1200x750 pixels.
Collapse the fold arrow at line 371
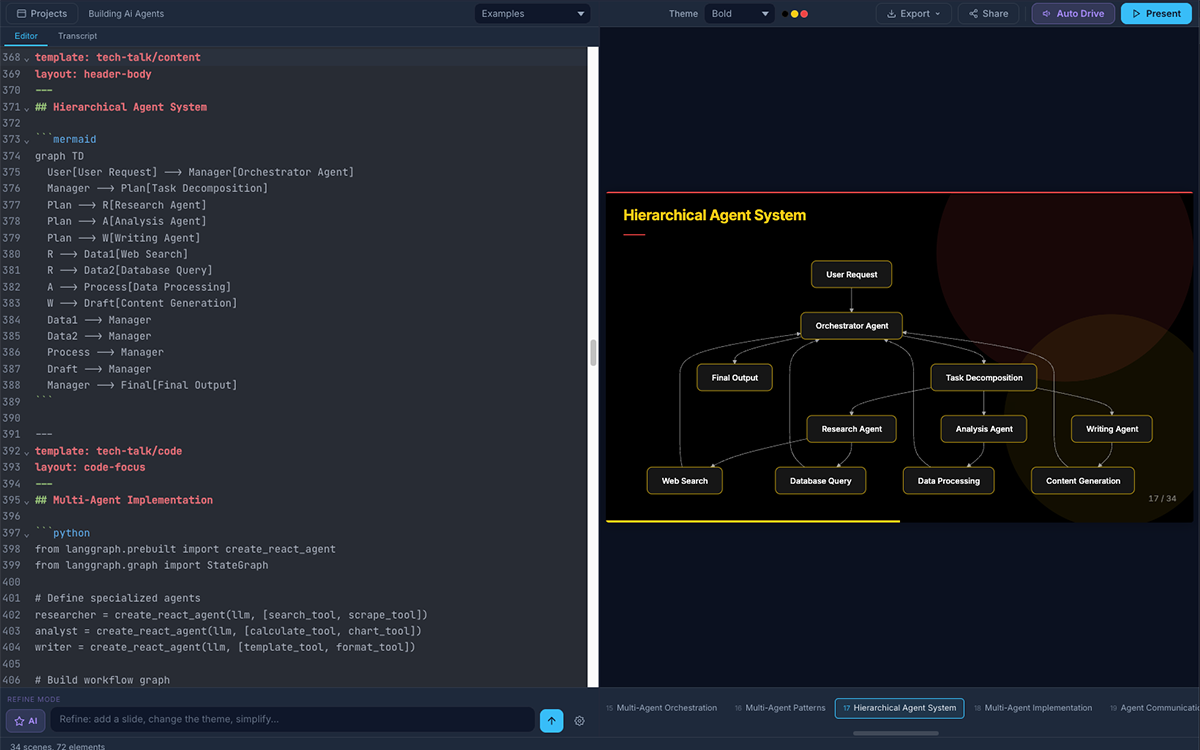point(27,108)
